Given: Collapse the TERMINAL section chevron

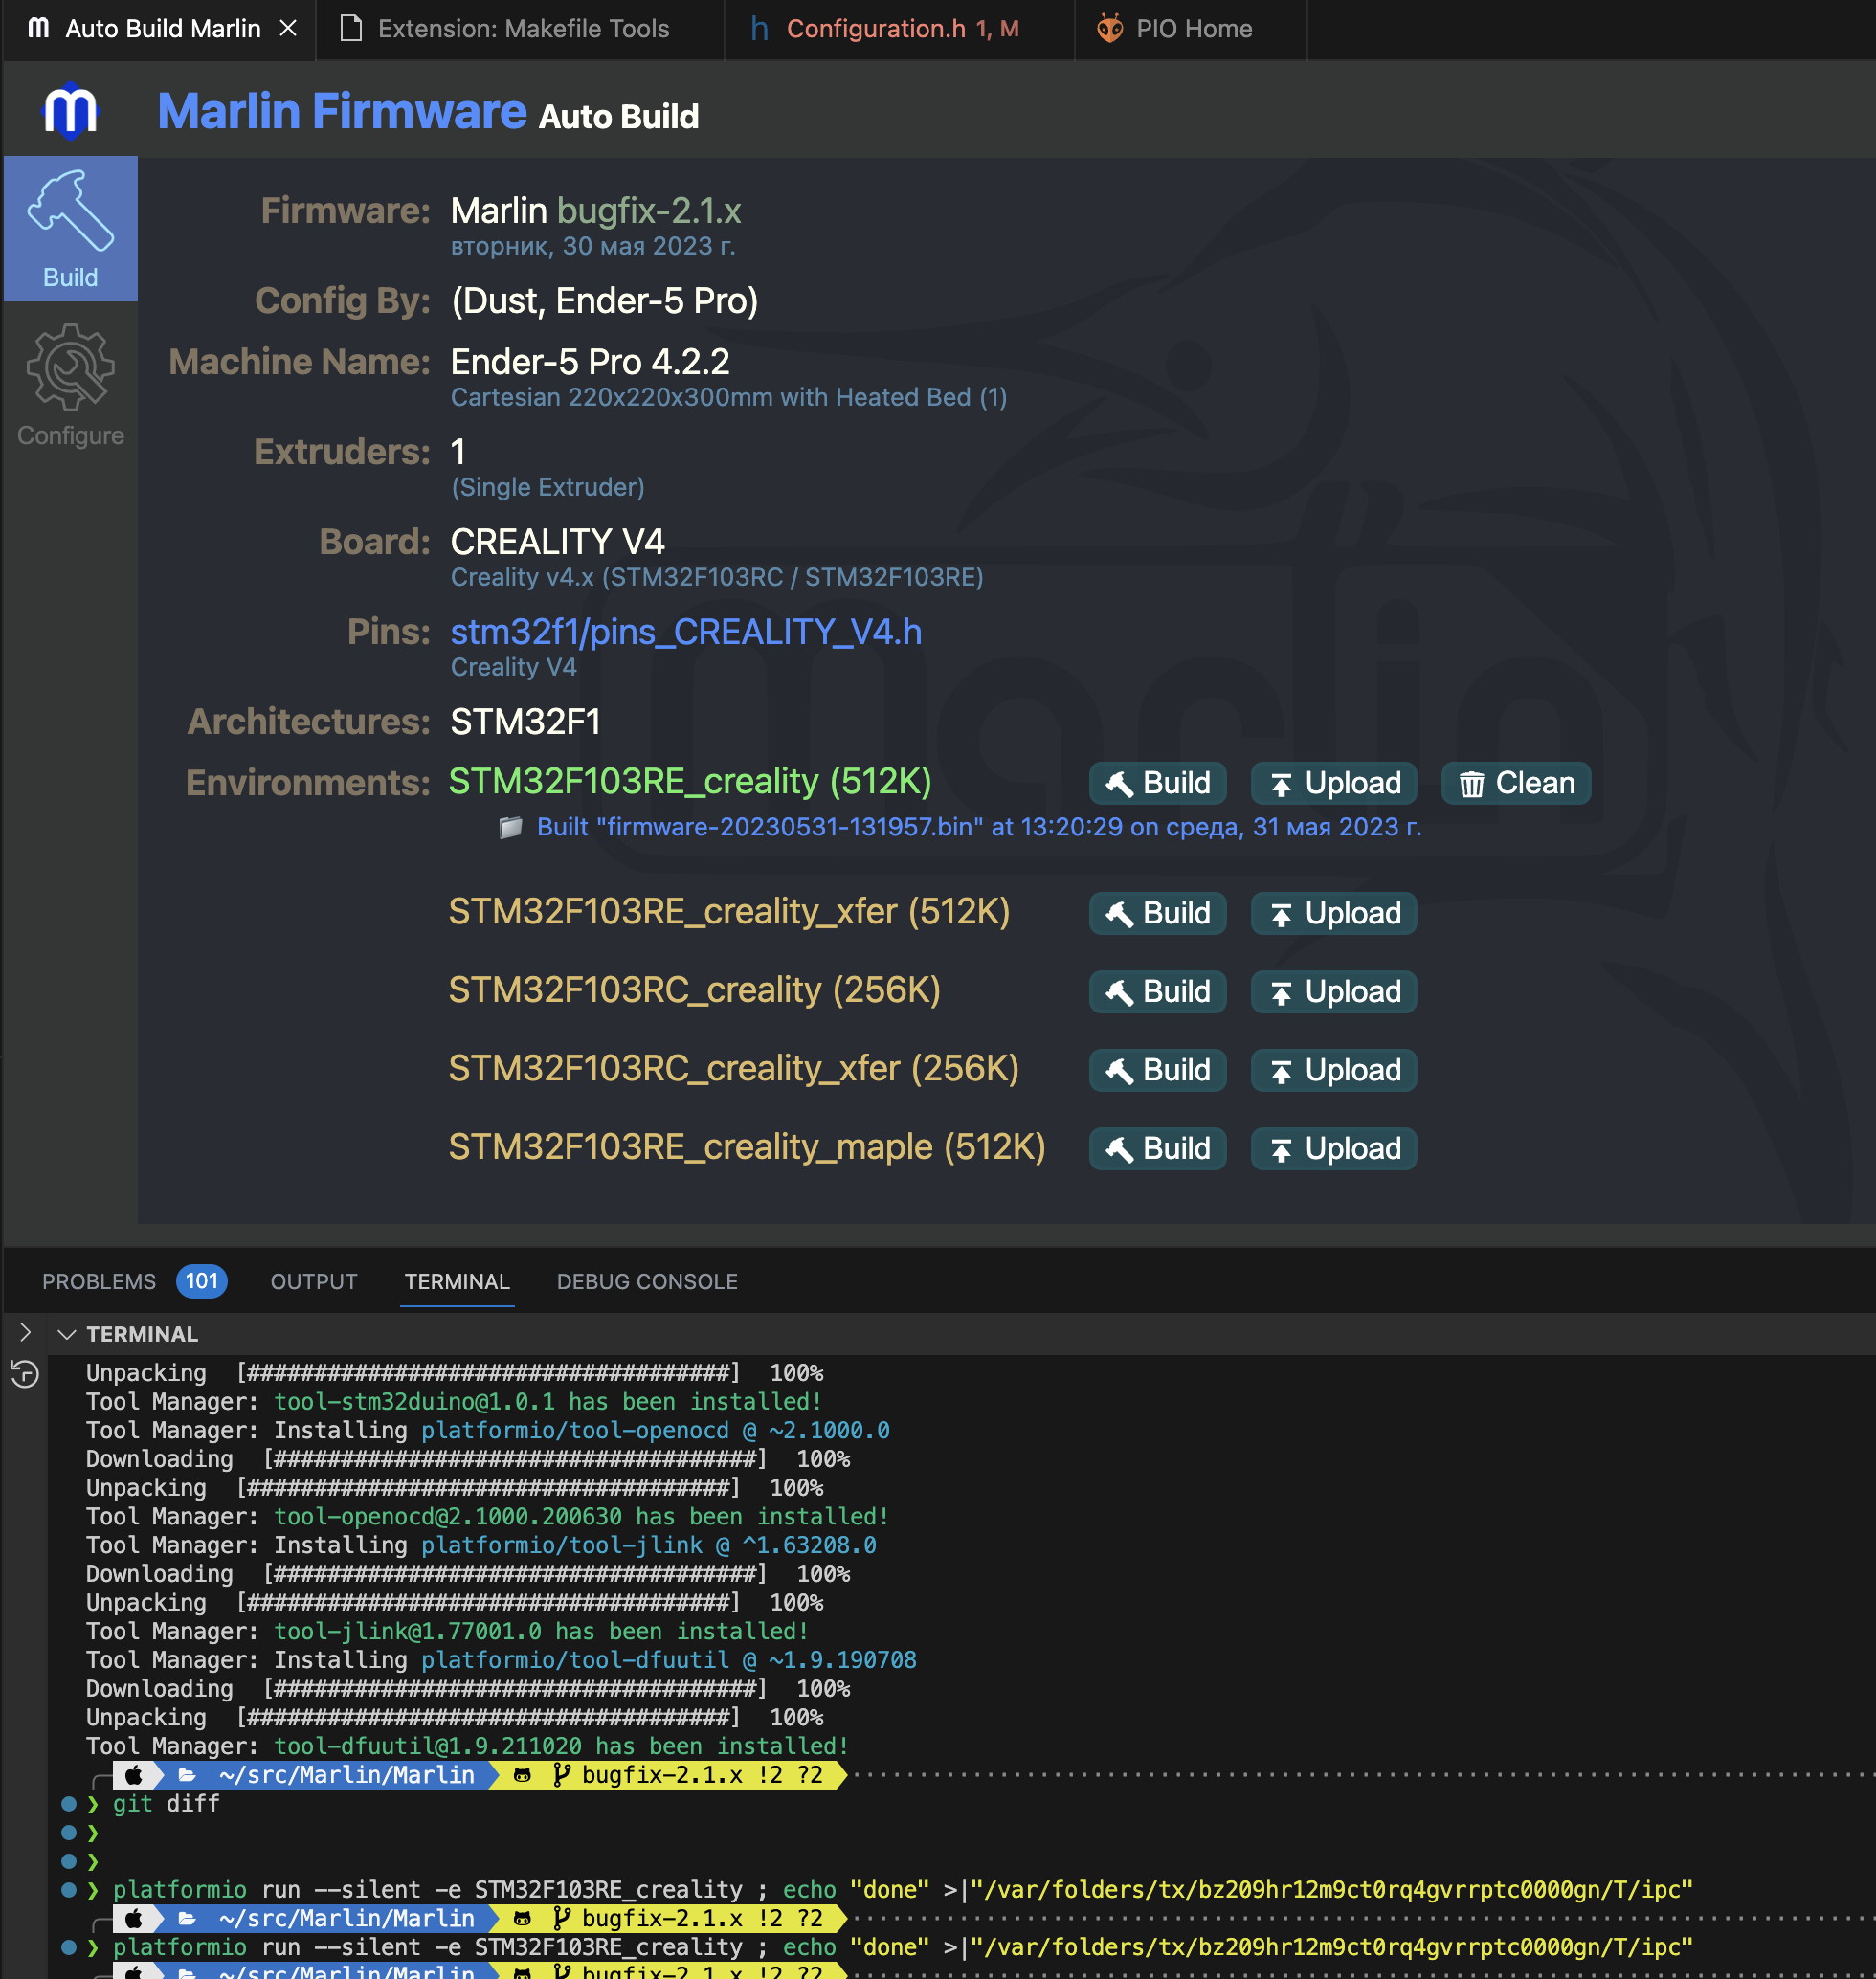Looking at the screenshot, I should coord(67,1334).
